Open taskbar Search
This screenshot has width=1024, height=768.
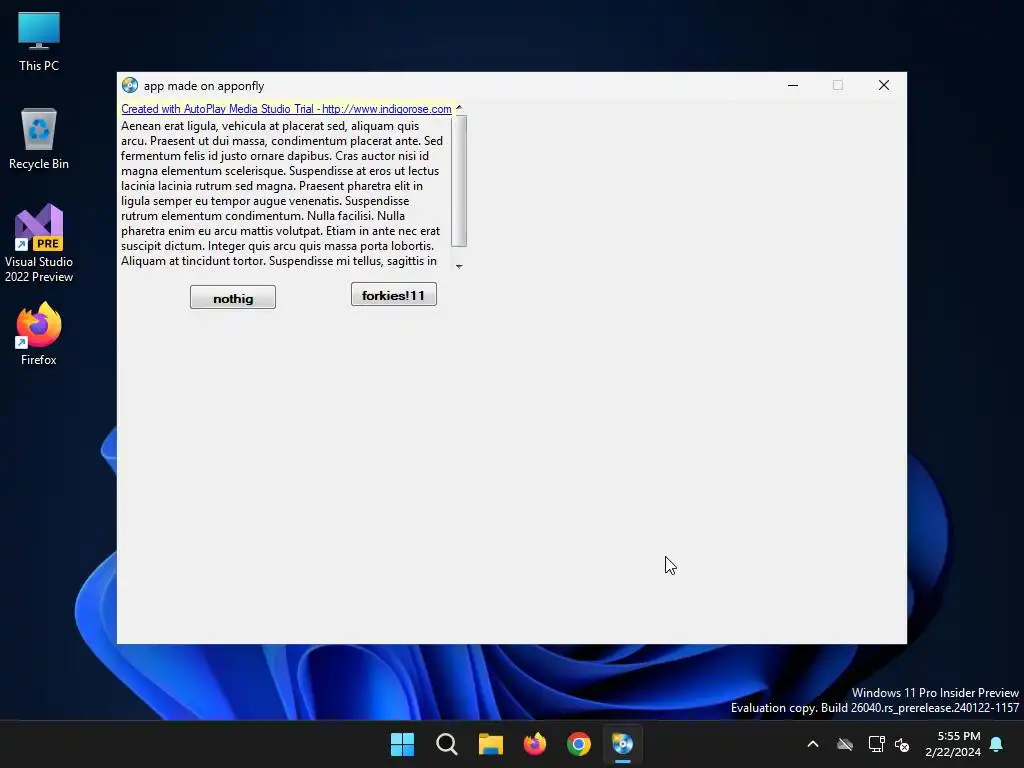[447, 744]
